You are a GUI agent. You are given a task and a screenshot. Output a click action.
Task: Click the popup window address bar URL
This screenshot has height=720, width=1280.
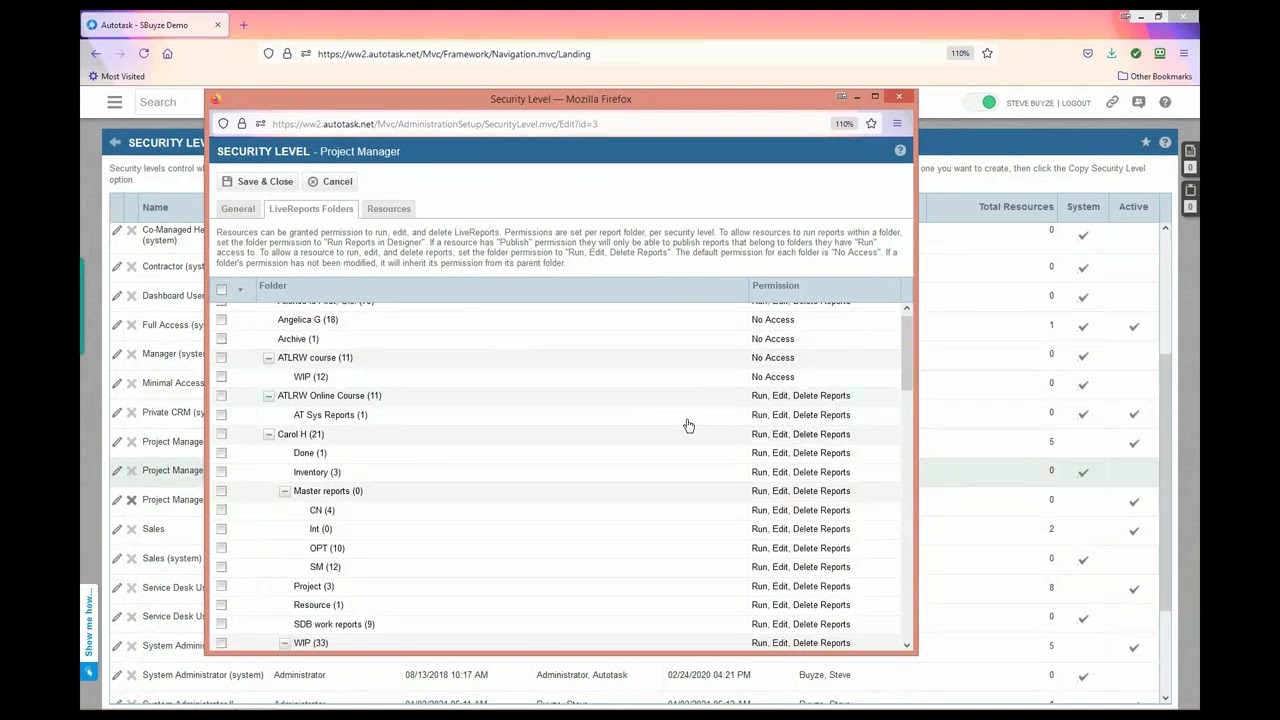[435, 124]
